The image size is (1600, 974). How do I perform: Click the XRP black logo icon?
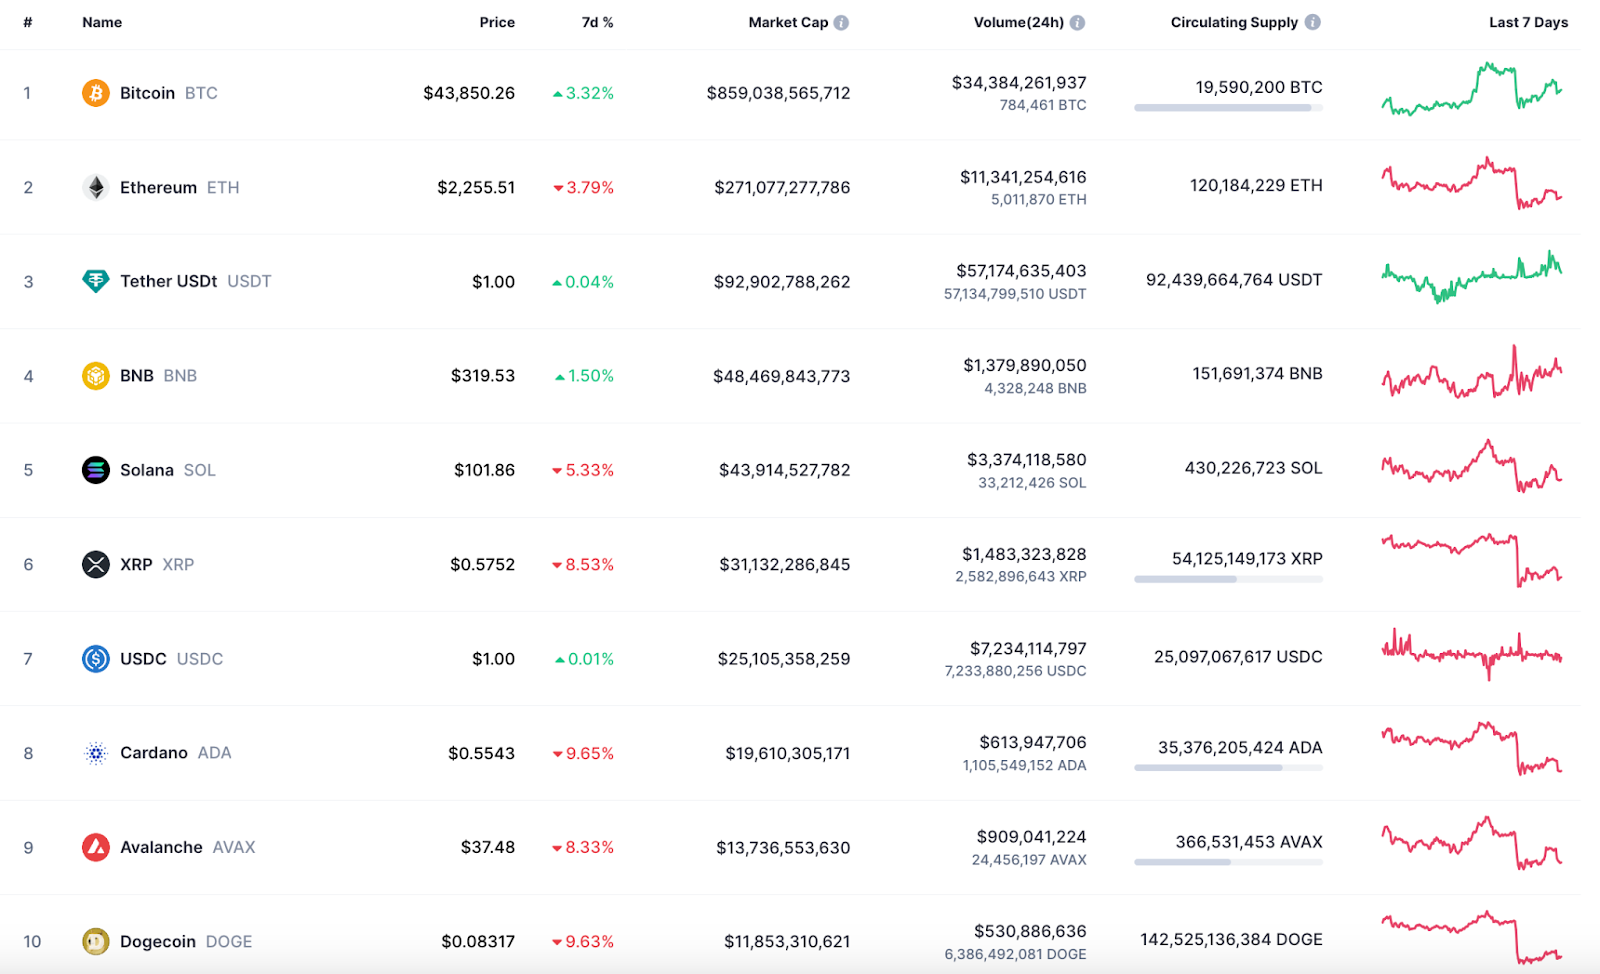coord(95,564)
